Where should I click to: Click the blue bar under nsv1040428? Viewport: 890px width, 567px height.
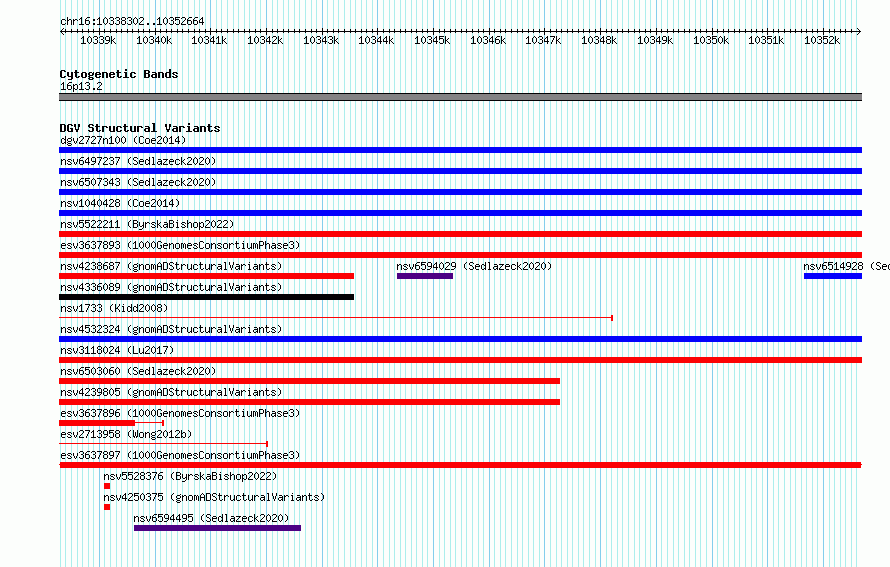[460, 213]
